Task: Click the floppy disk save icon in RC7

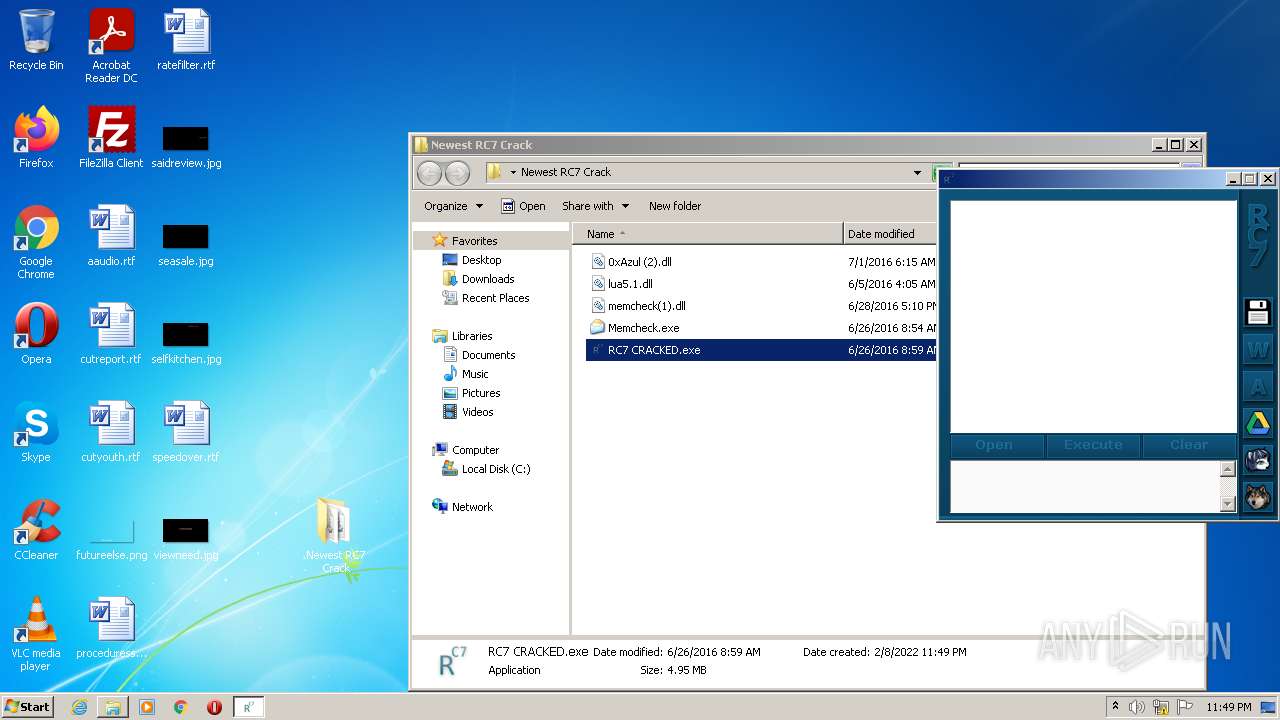Action: [x=1257, y=313]
